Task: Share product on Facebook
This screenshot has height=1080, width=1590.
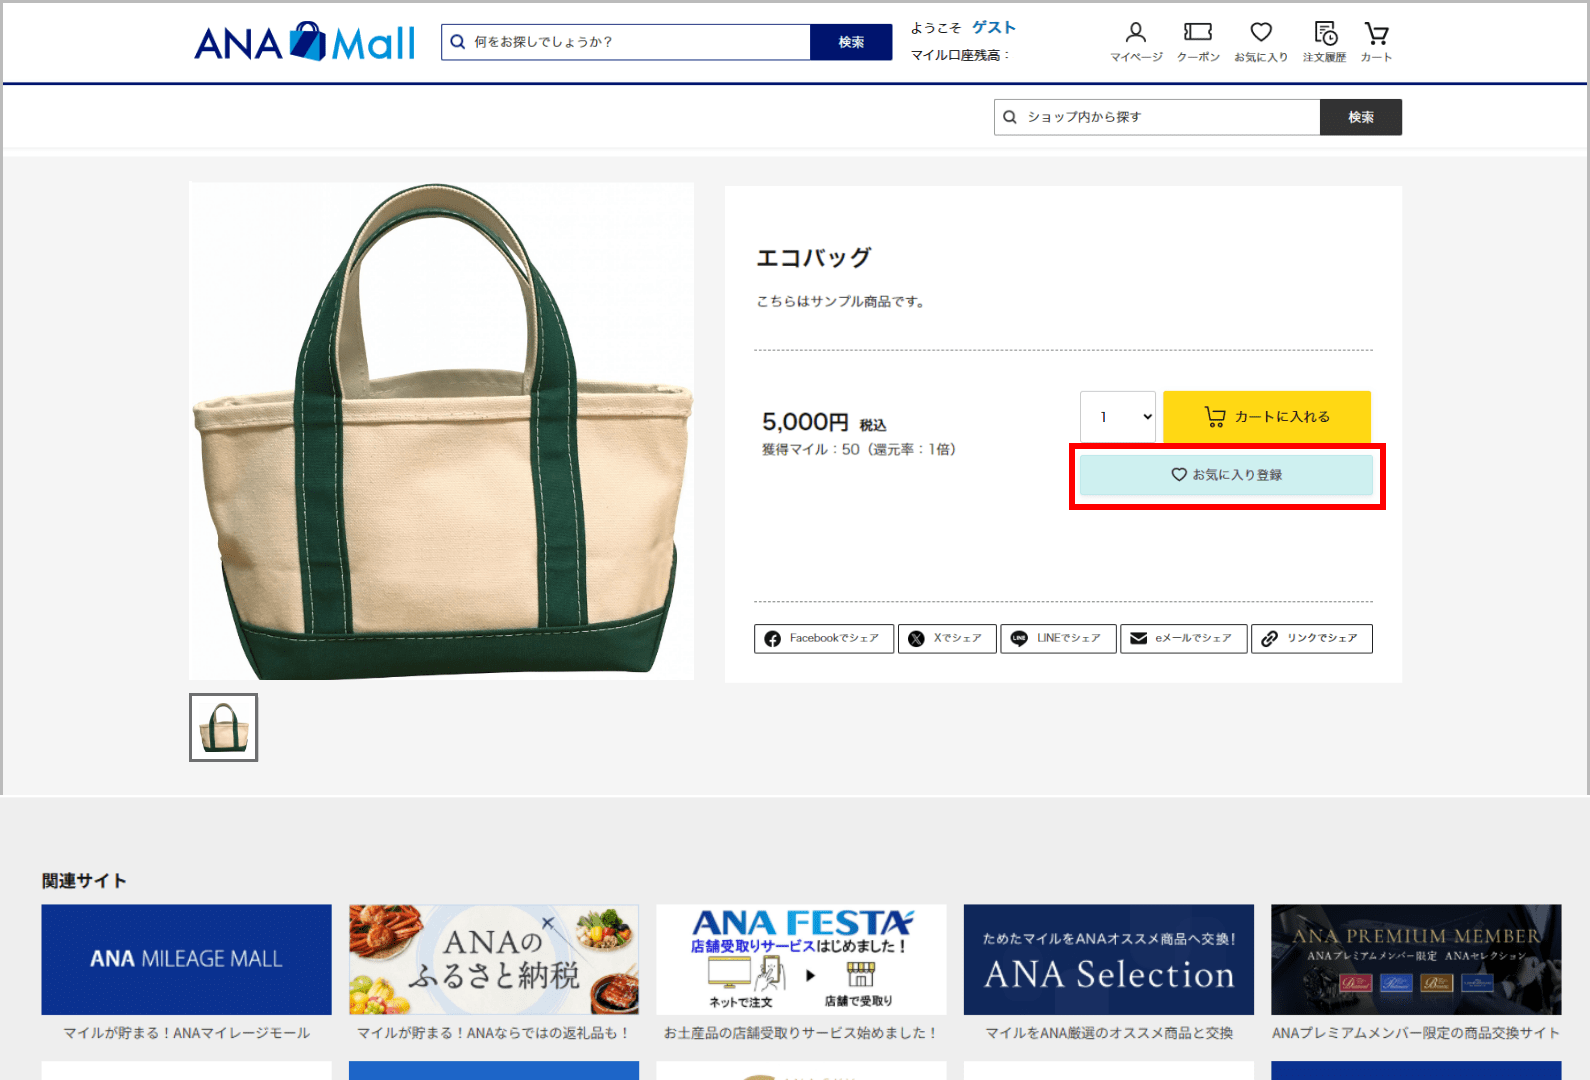Action: (x=823, y=638)
